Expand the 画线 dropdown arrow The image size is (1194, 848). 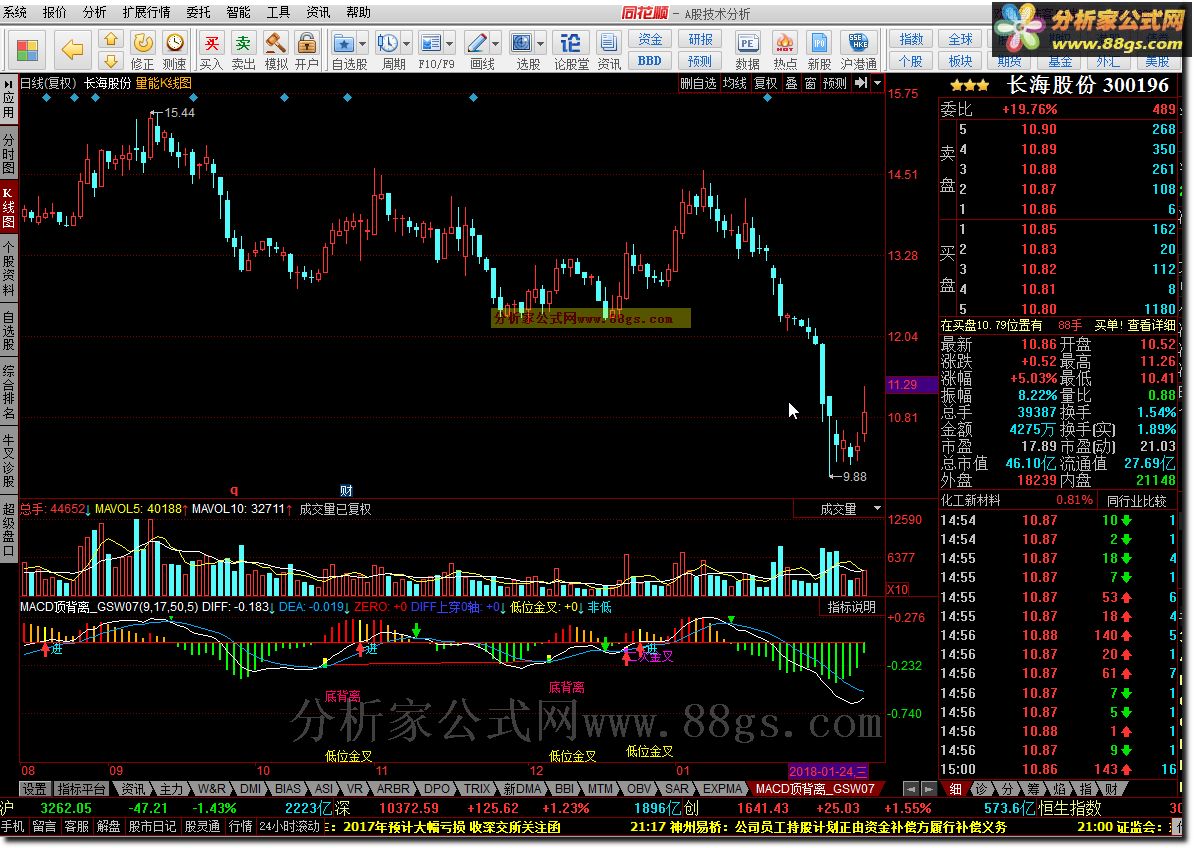pyautogui.click(x=496, y=44)
